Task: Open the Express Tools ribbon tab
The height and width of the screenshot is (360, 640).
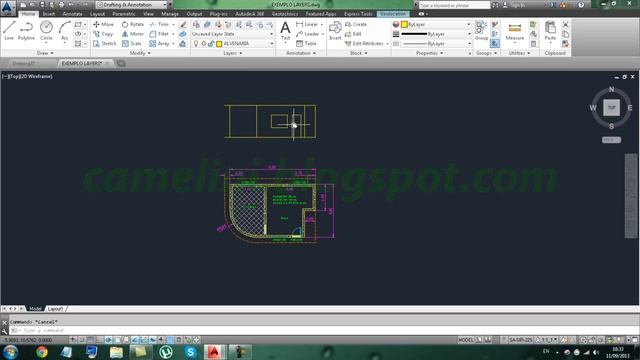Action: click(358, 14)
